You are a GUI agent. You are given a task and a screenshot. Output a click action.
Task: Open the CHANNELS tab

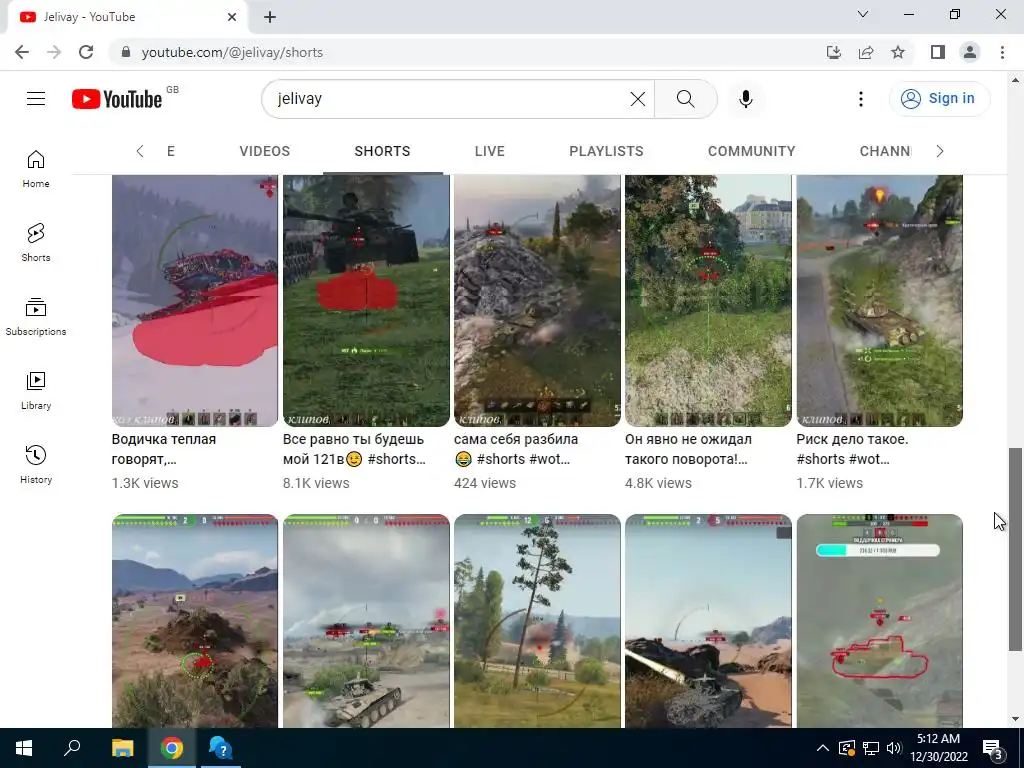click(885, 151)
